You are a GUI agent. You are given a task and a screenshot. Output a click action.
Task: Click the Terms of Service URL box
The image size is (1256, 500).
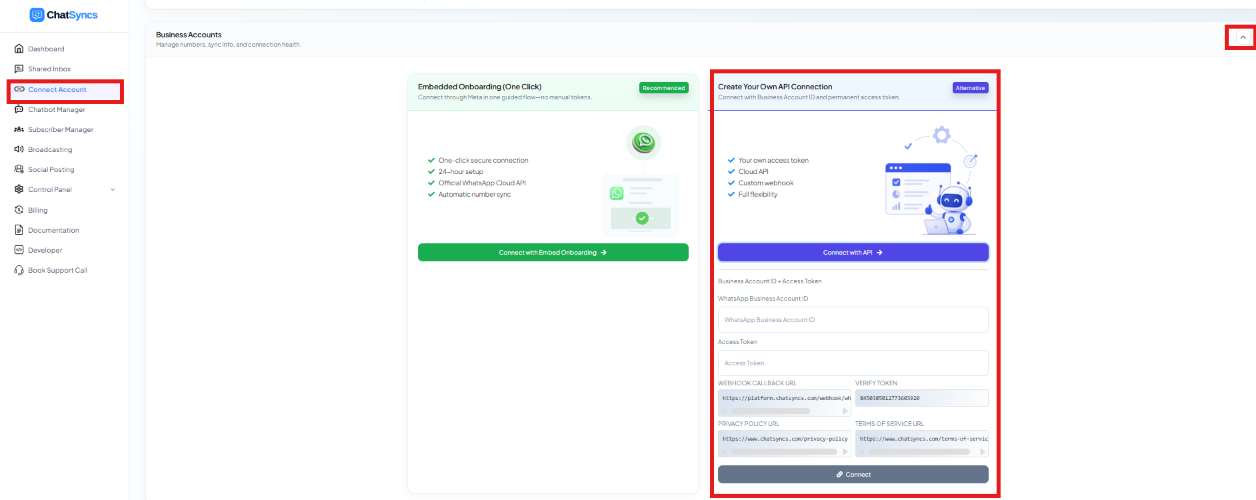922,443
